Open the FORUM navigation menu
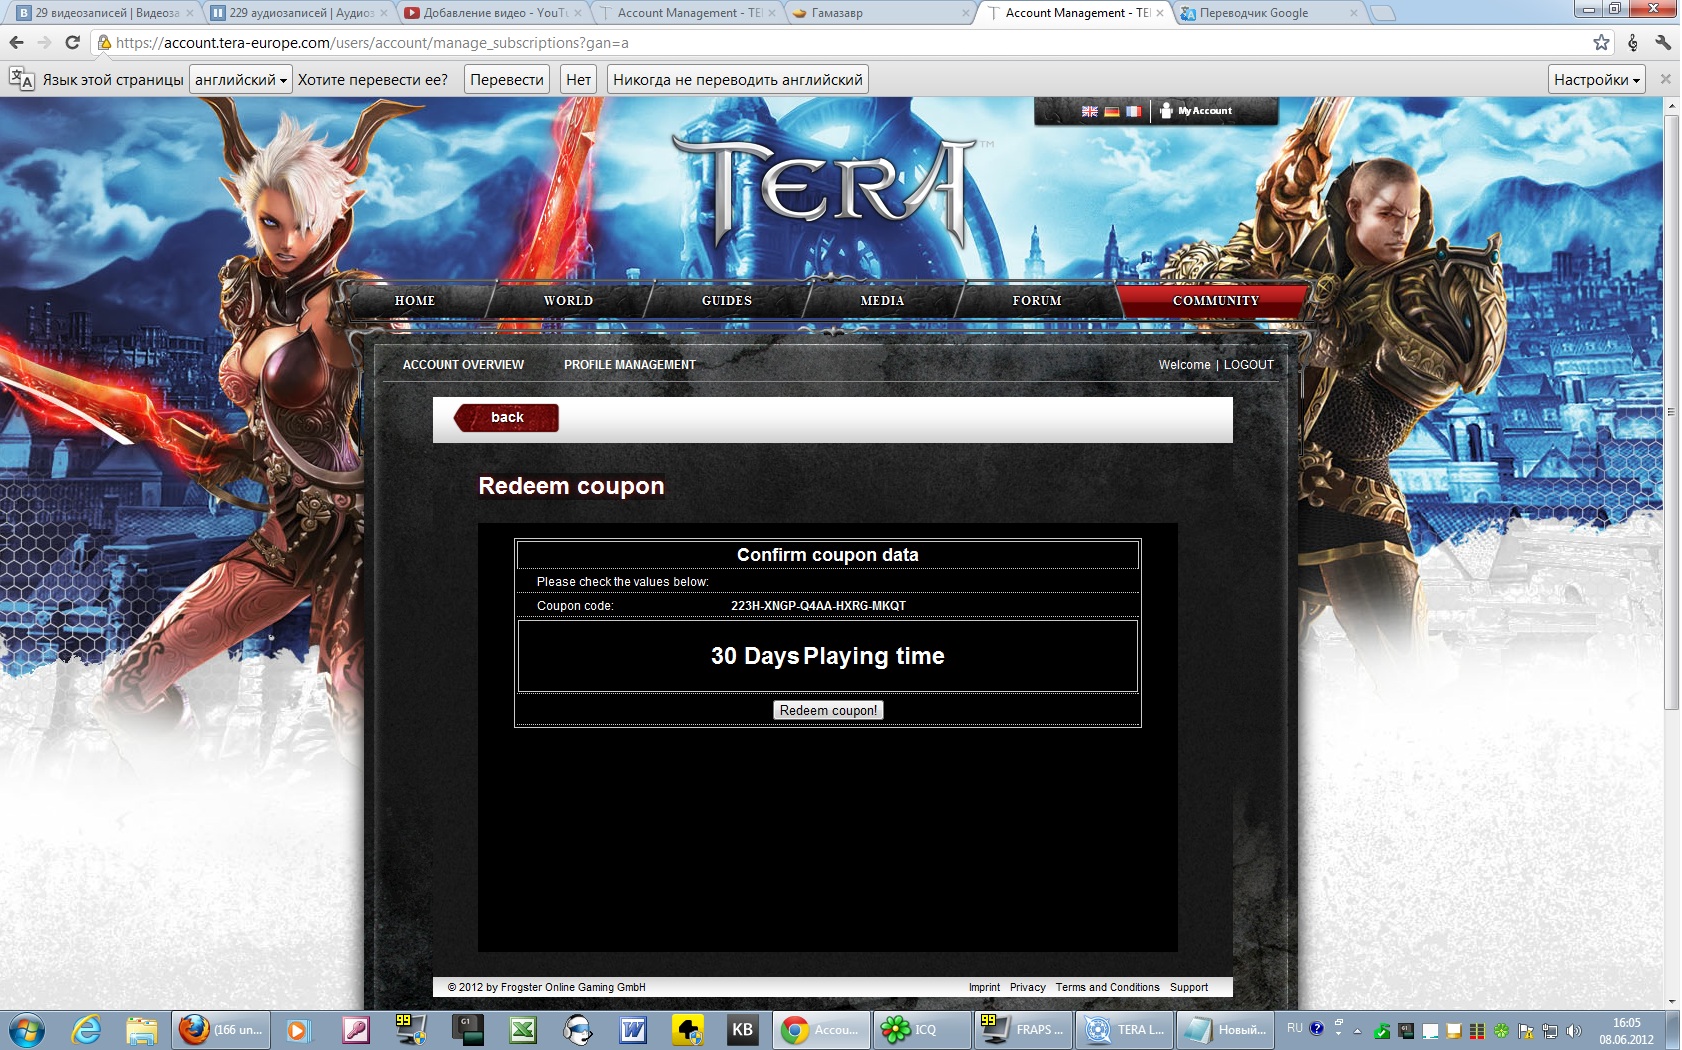This screenshot has width=1682, height=1050. 1037,300
